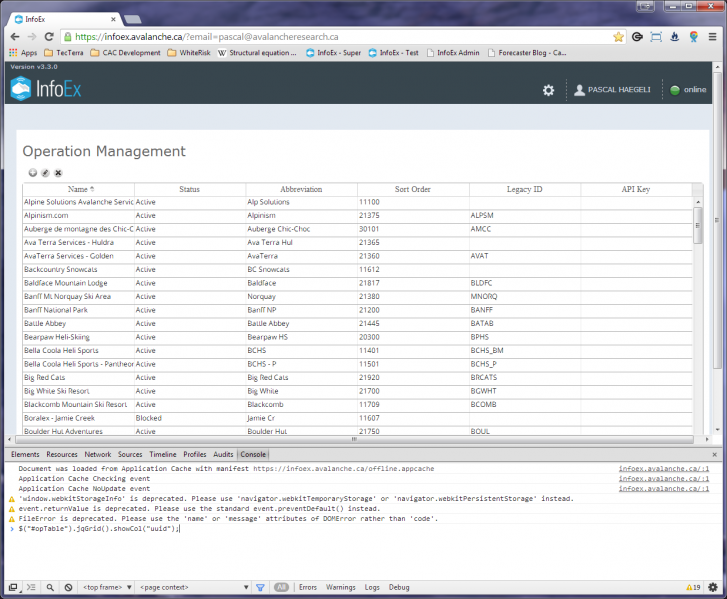Open the WhiteRisk bookmark folder
The image size is (727, 599).
click(x=189, y=53)
